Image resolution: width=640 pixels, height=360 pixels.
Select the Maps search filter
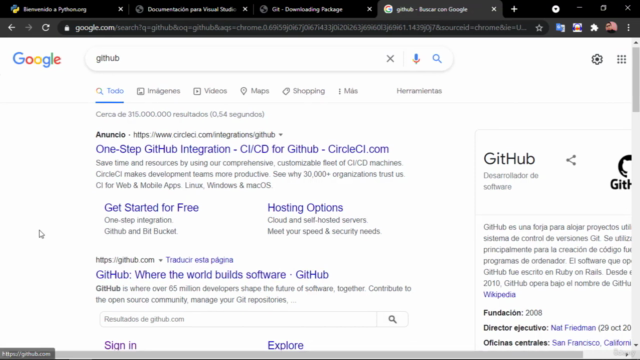[x=254, y=91]
